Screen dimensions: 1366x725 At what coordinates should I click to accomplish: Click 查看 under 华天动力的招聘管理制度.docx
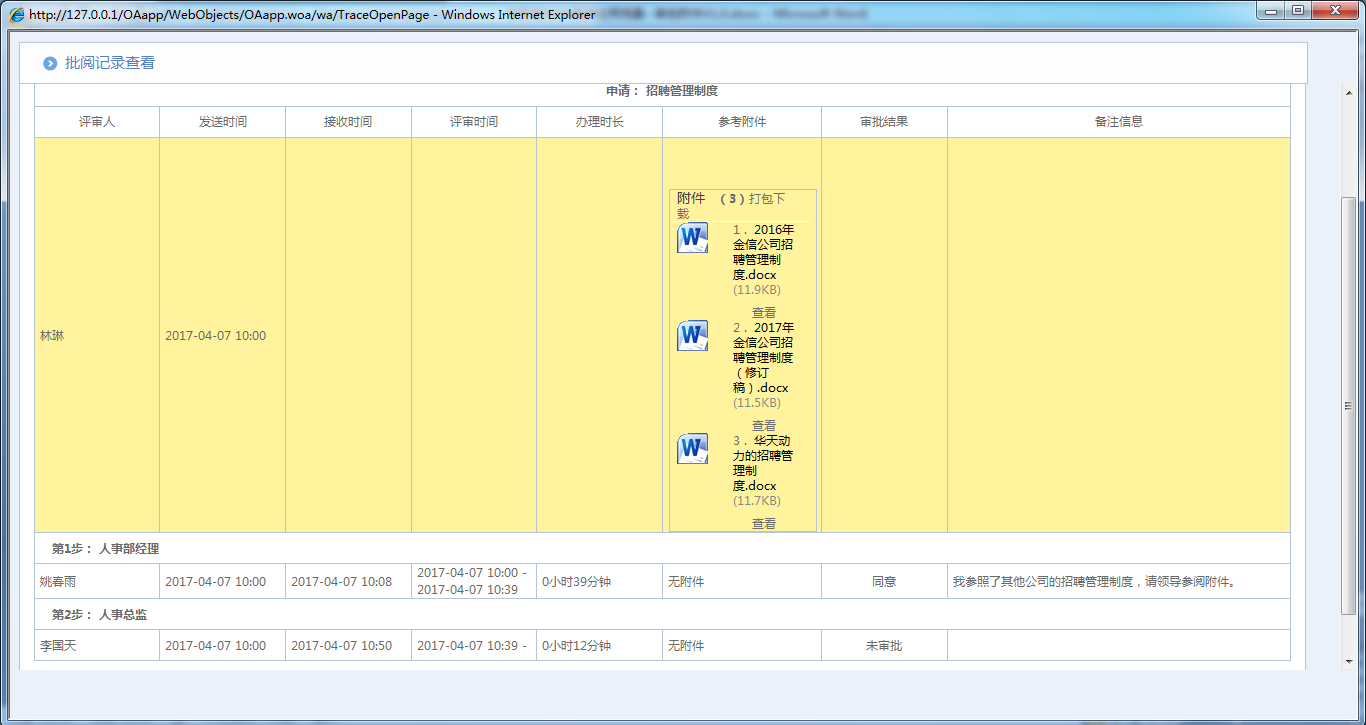pyautogui.click(x=764, y=524)
